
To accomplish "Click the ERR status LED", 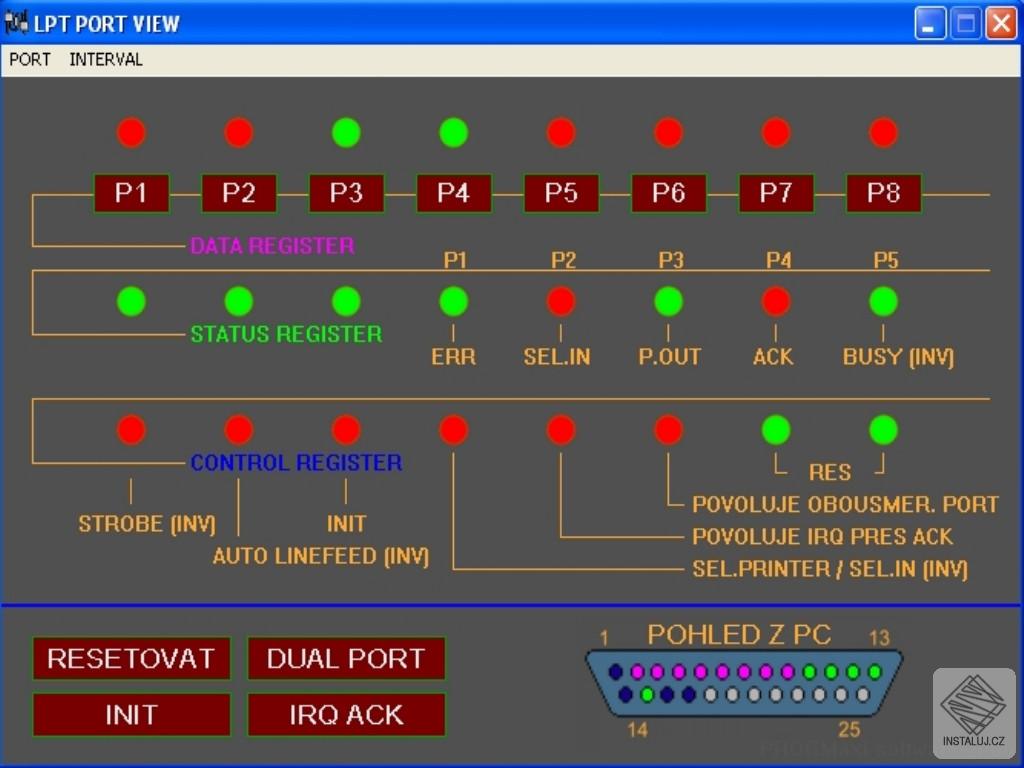I will pos(453,301).
